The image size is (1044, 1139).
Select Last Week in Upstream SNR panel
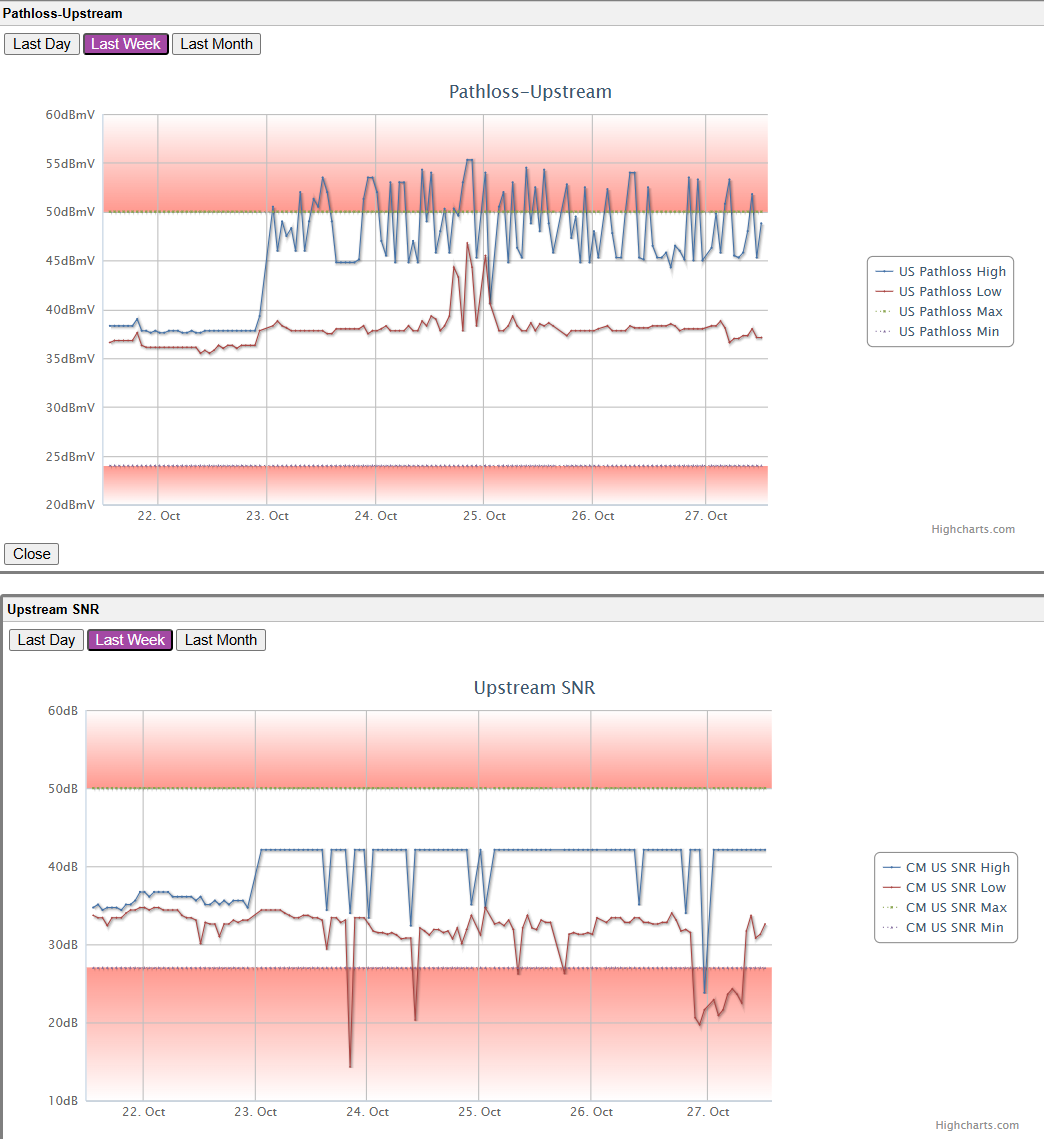click(130, 640)
